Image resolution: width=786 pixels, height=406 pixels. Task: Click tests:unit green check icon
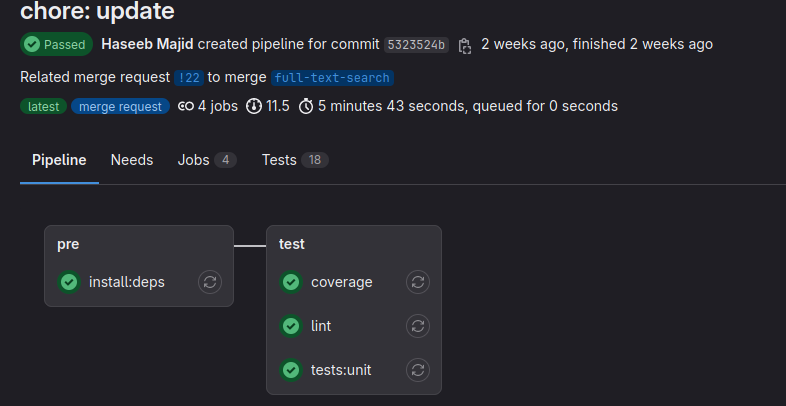click(x=291, y=370)
